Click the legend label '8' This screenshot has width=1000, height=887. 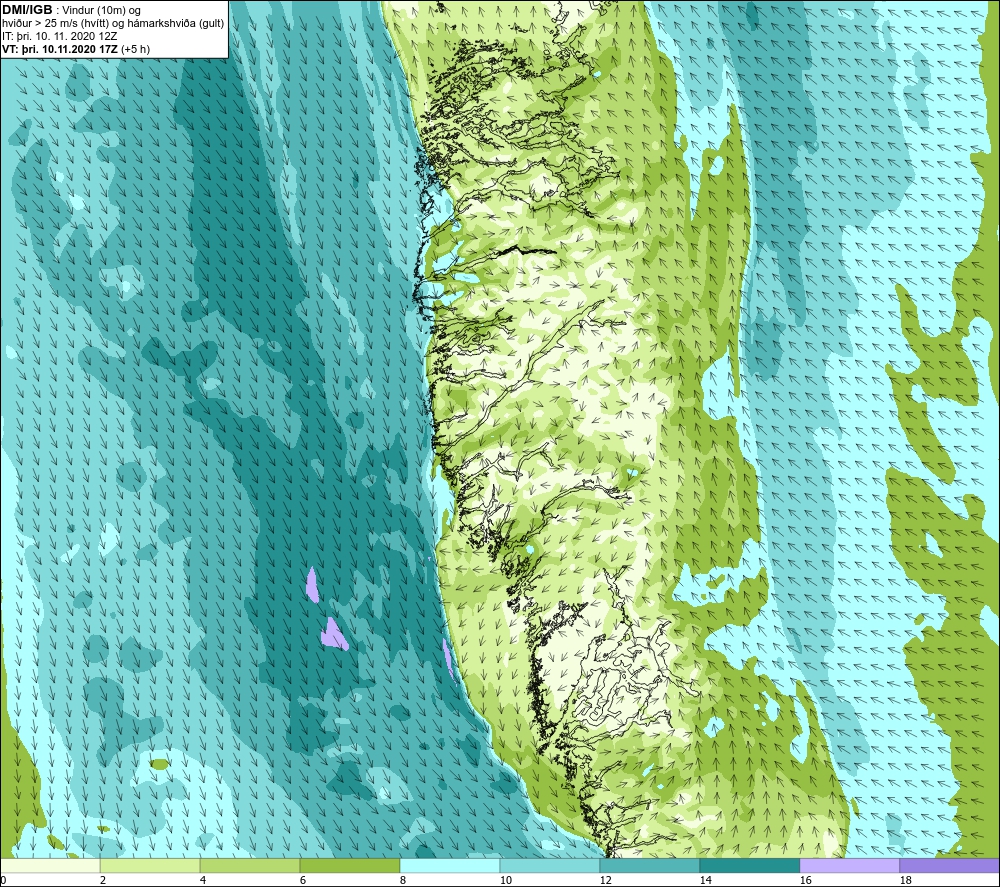point(402,880)
